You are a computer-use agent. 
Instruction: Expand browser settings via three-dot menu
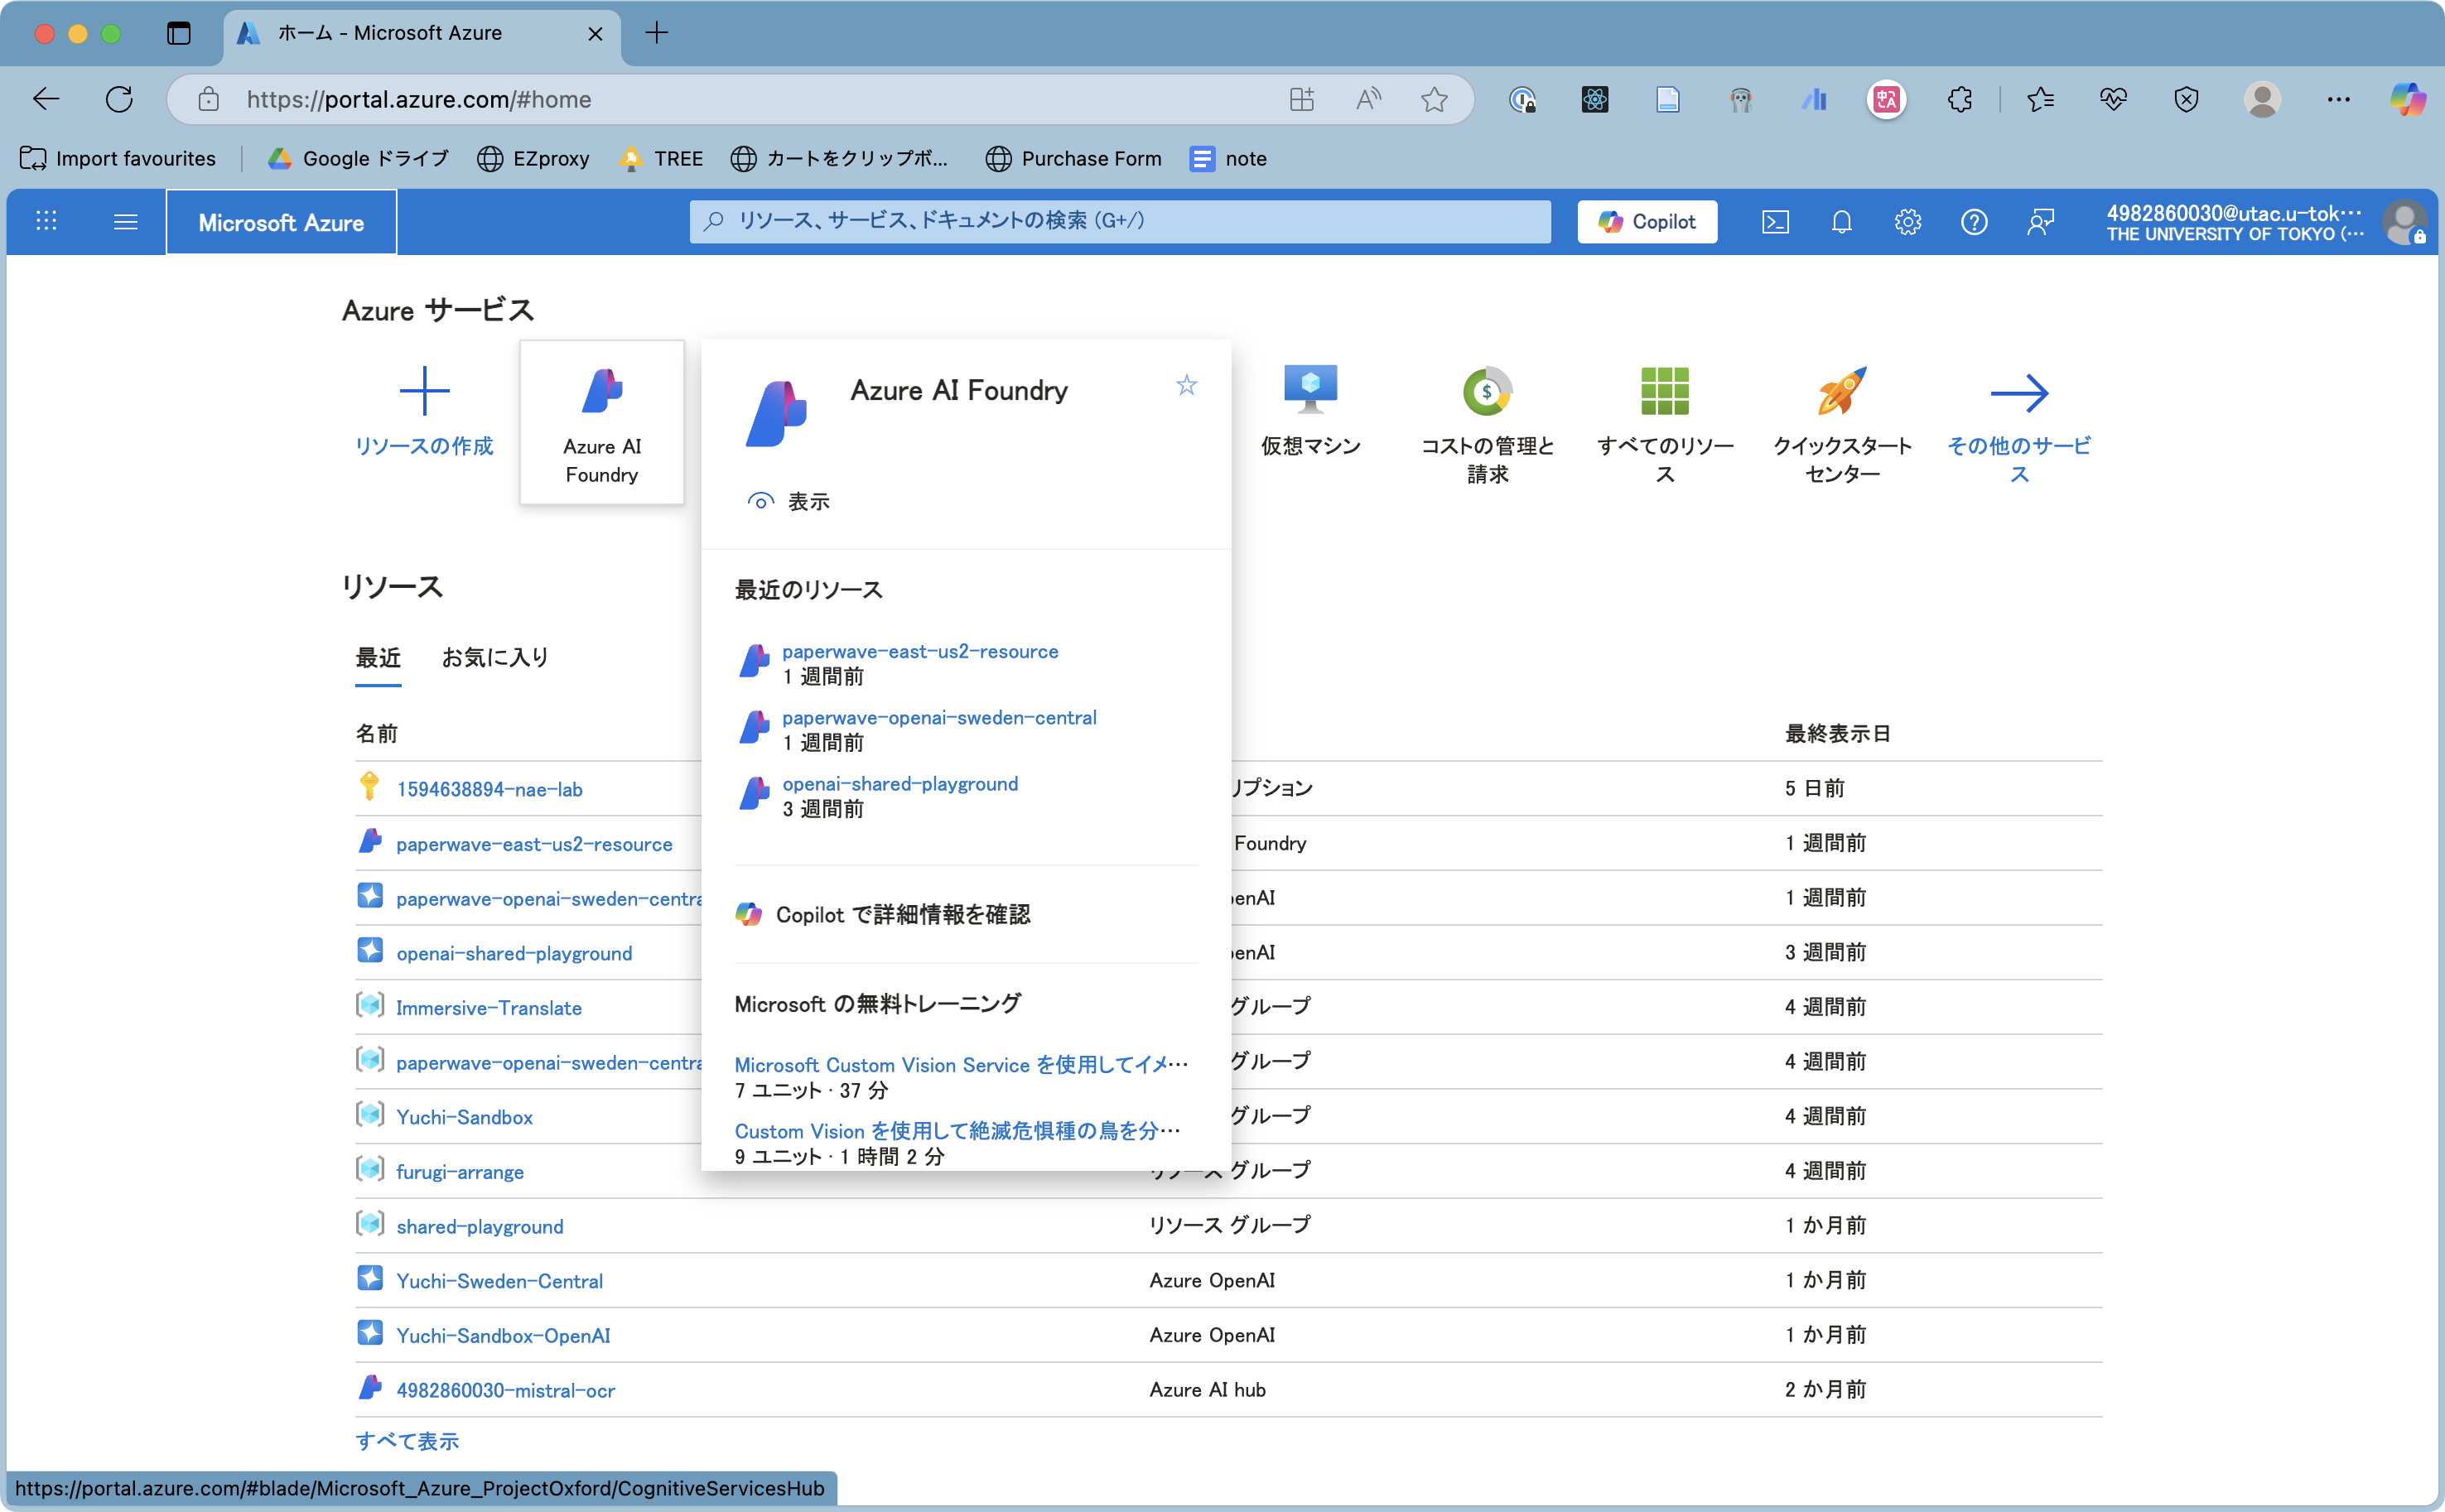tap(2340, 99)
